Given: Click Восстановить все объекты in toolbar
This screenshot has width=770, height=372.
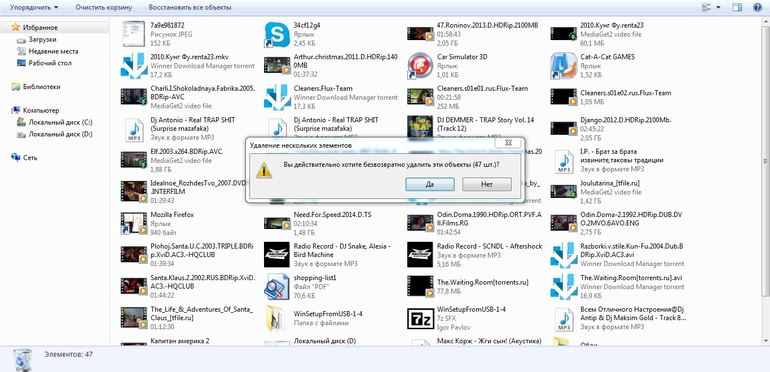Looking at the screenshot, I should (190, 7).
